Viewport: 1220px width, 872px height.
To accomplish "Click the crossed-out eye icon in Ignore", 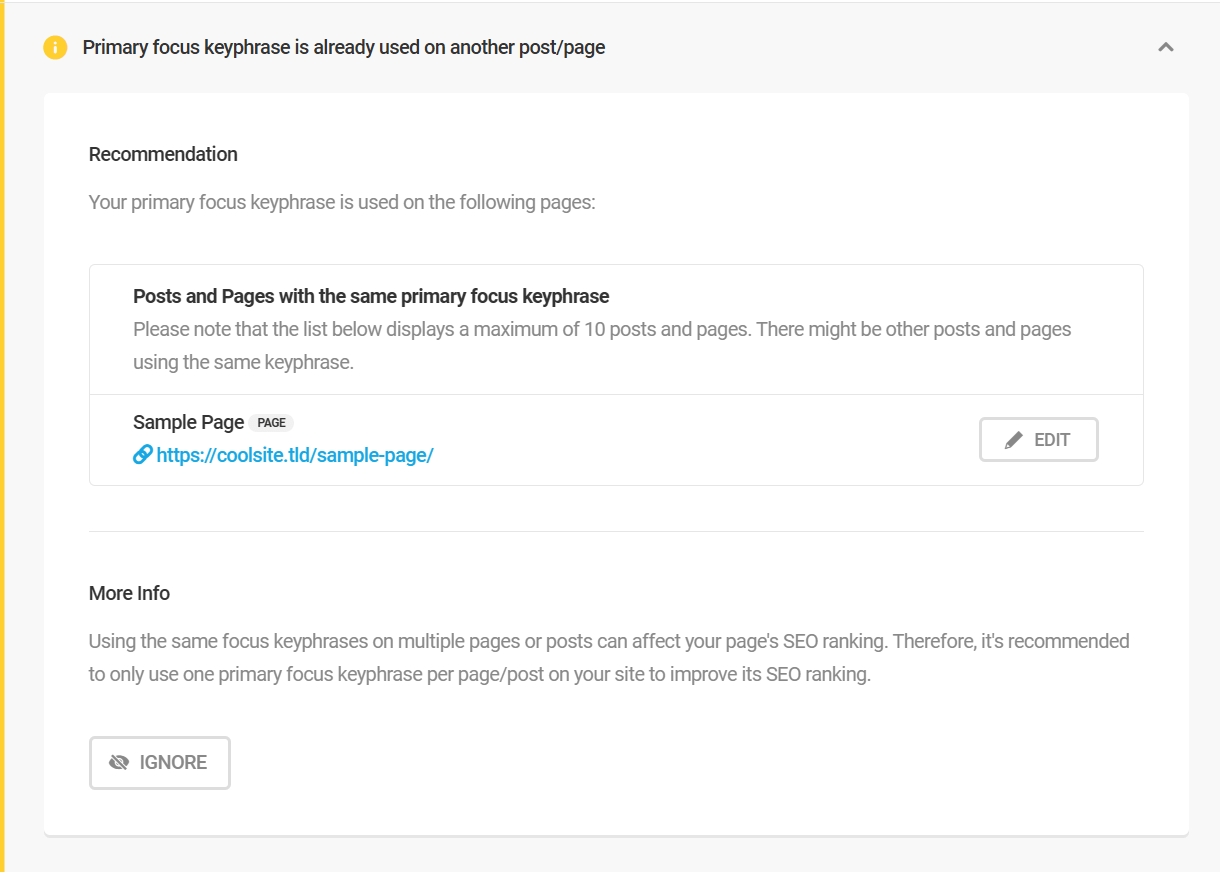I will point(119,763).
